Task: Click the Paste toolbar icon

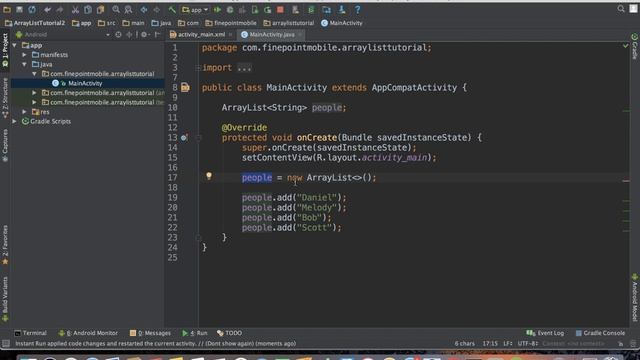Action: coord(100,9)
